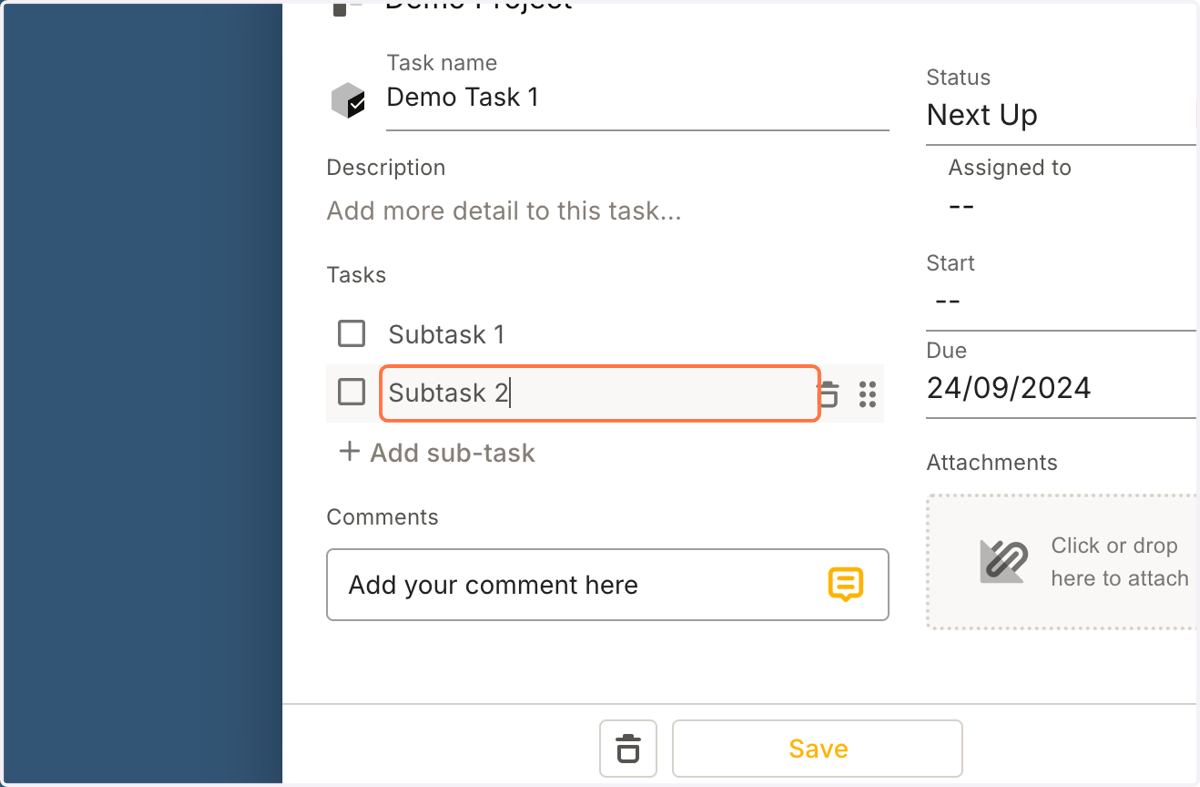Open the Due date field 24/09/2024
Screen dimensions: 1200x787
(x=1061, y=388)
